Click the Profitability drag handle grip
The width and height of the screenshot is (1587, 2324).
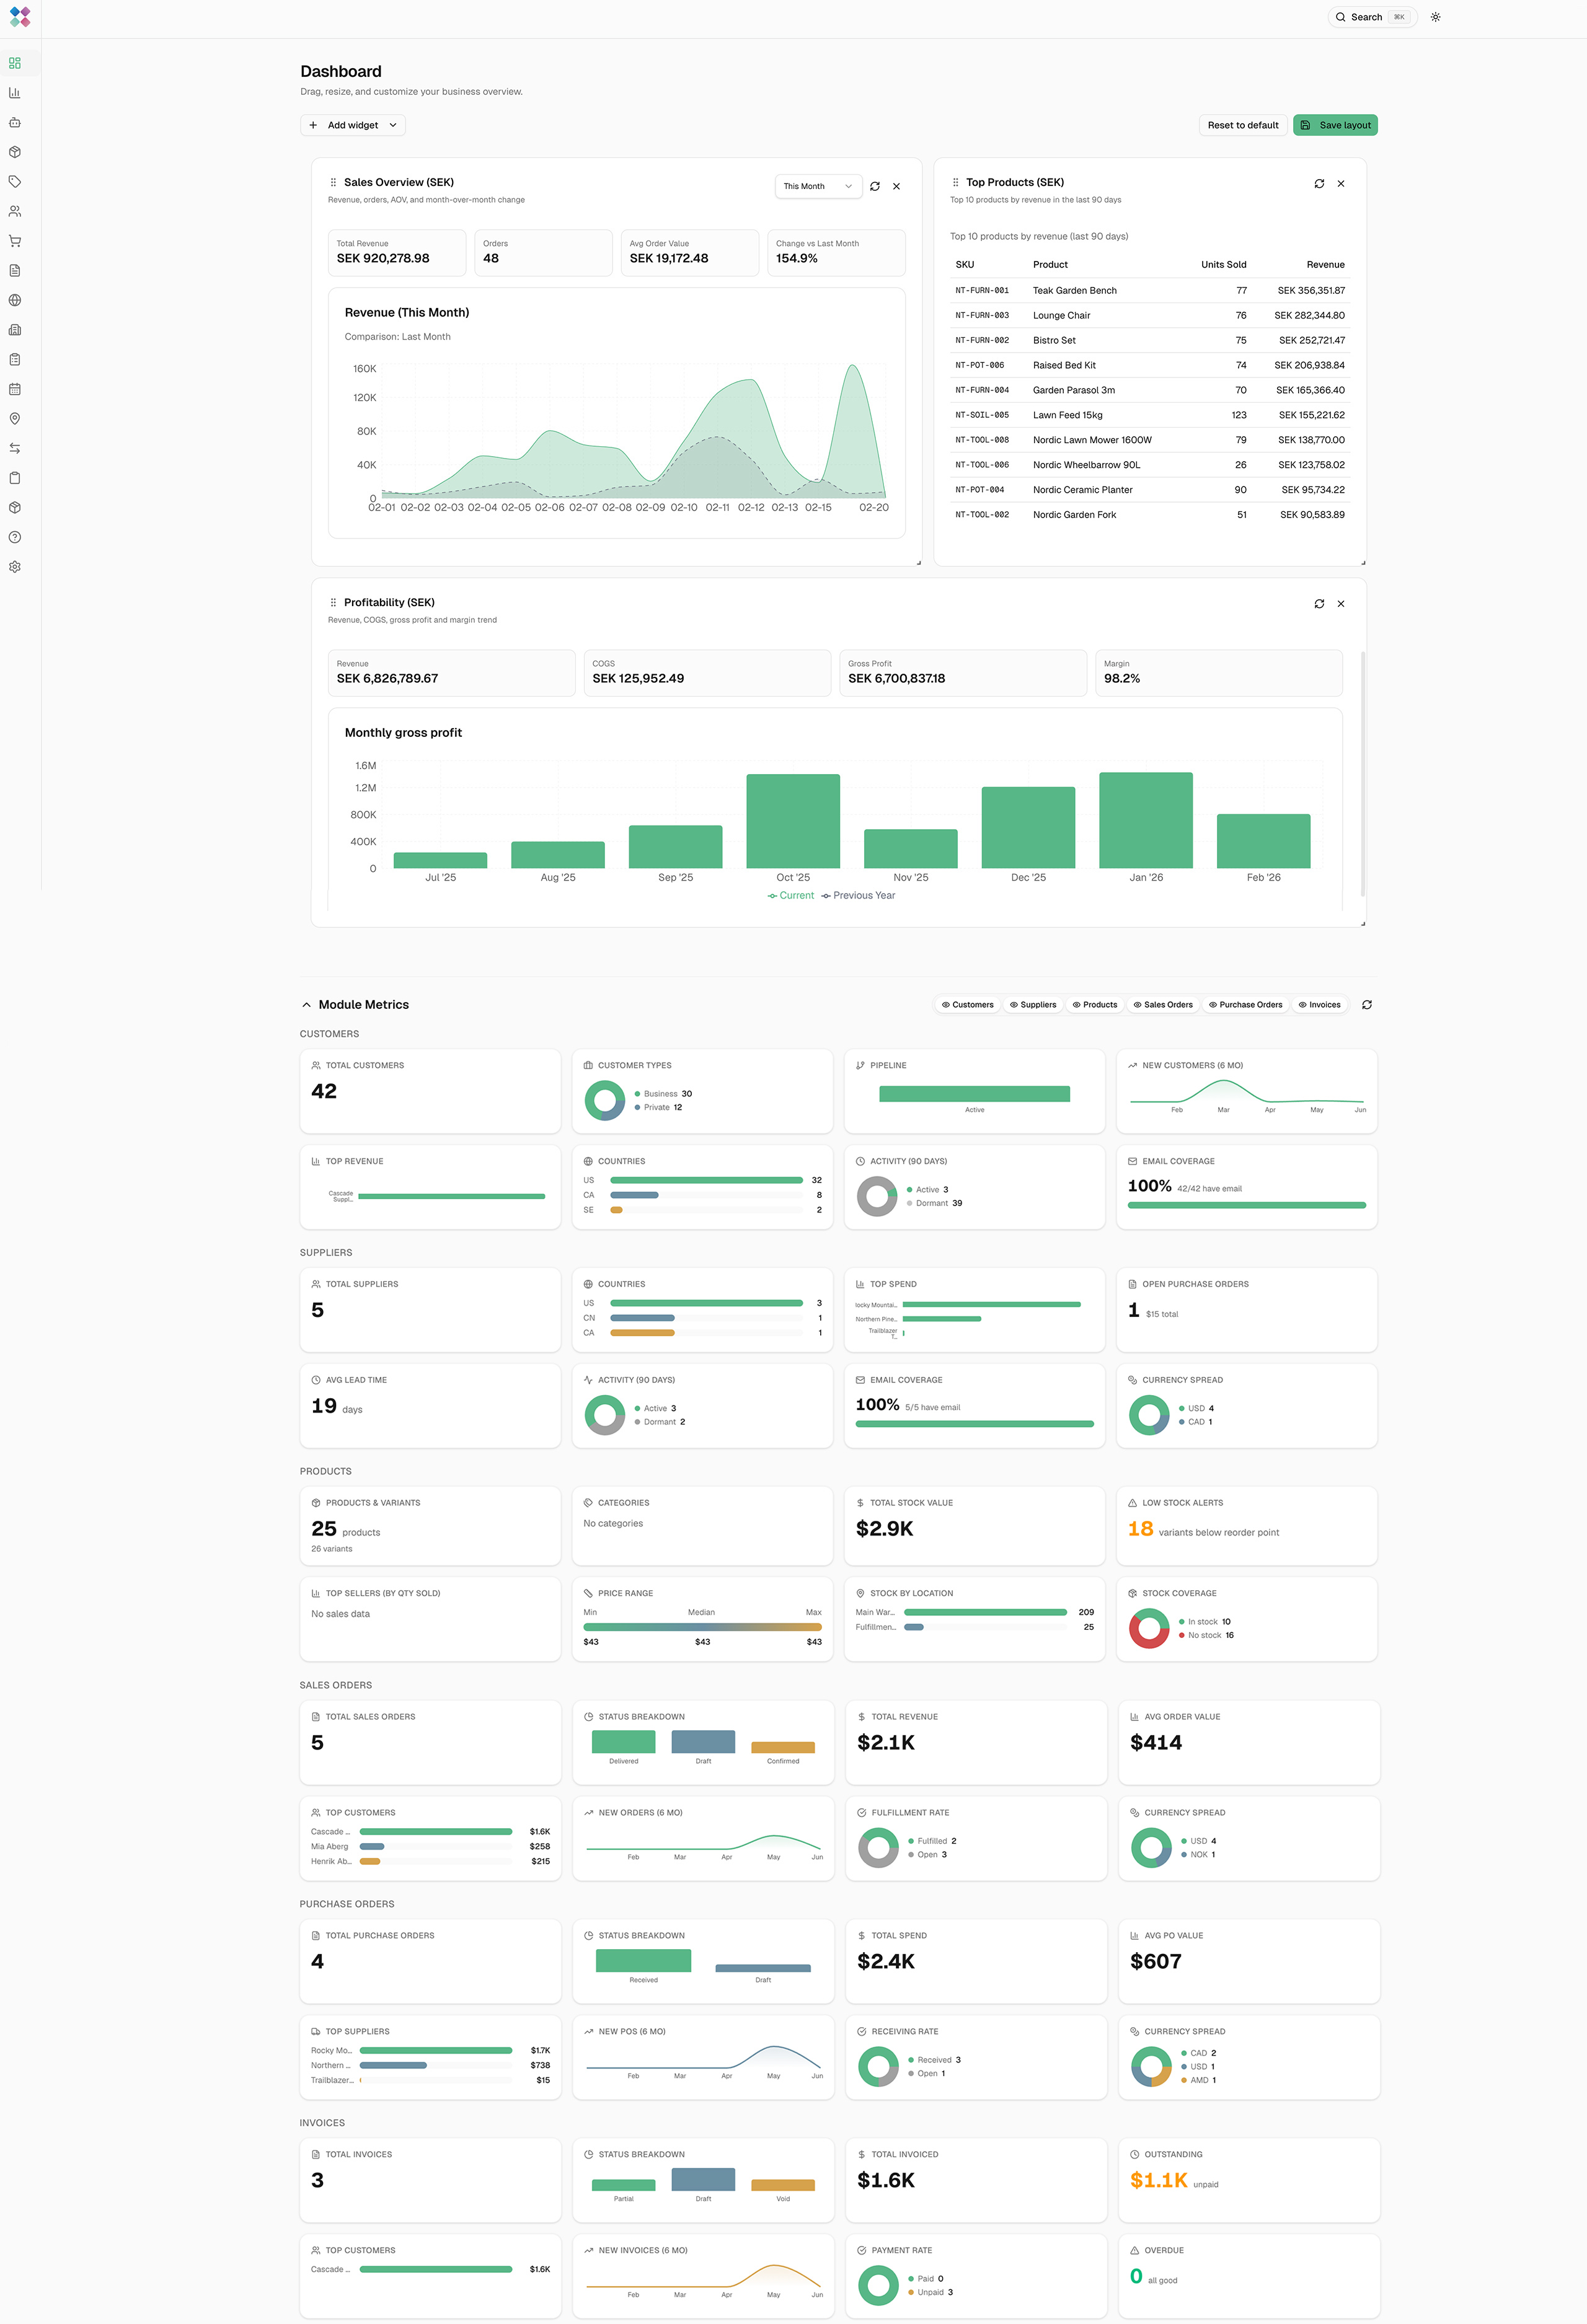pyautogui.click(x=333, y=602)
